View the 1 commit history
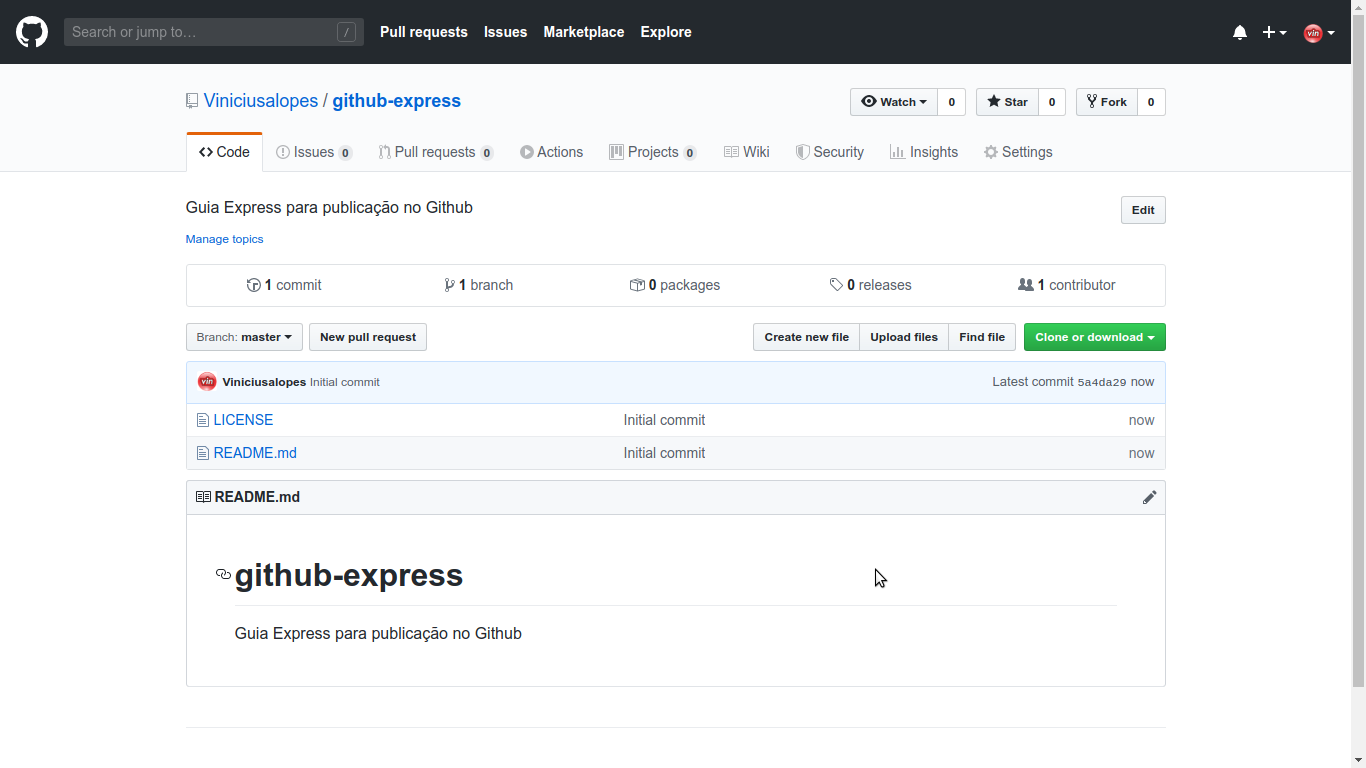This screenshot has height=768, width=1366. 284,285
